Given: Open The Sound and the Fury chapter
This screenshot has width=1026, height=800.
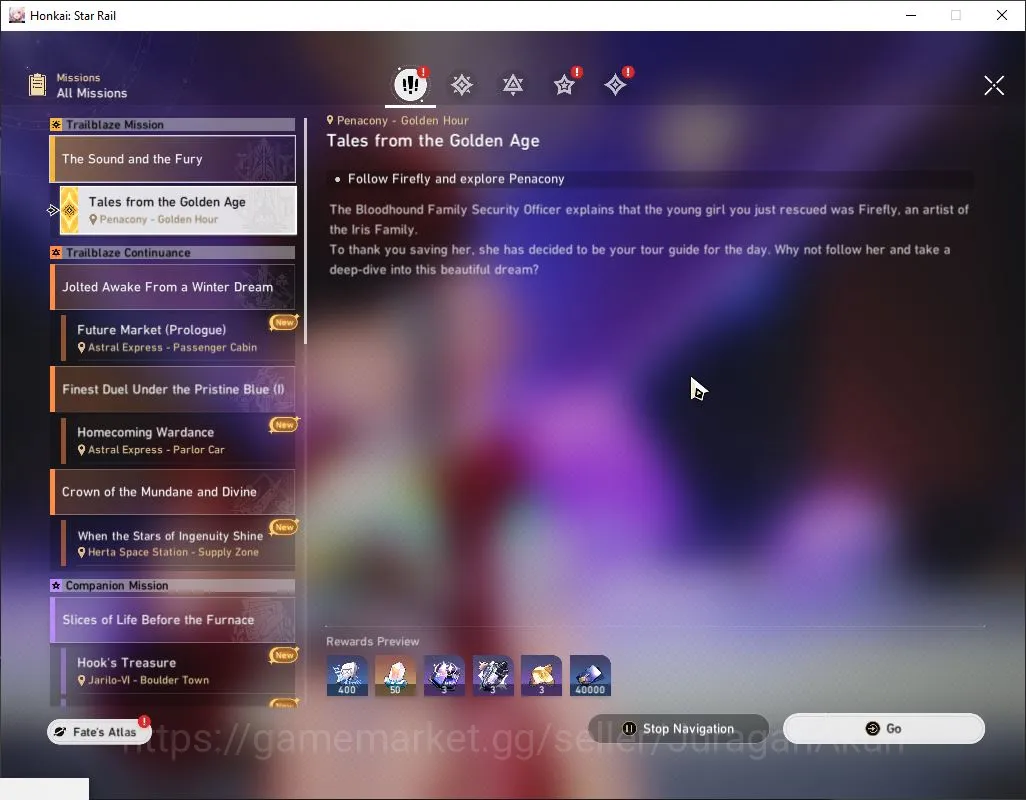Looking at the screenshot, I should [x=173, y=159].
